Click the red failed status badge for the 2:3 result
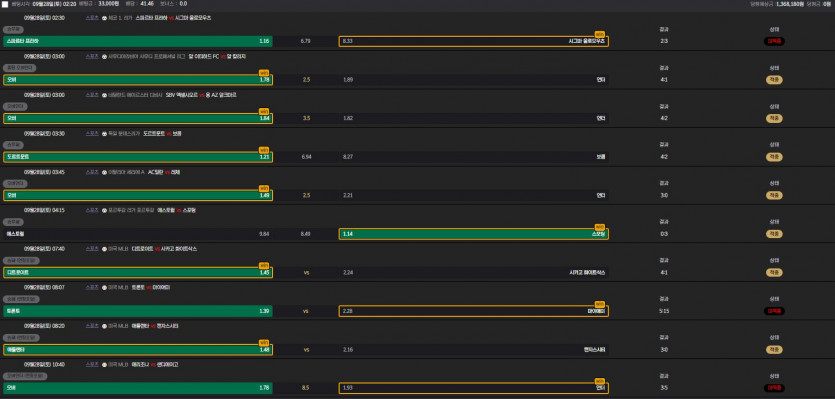Image resolution: width=835 pixels, height=399 pixels. [x=774, y=41]
